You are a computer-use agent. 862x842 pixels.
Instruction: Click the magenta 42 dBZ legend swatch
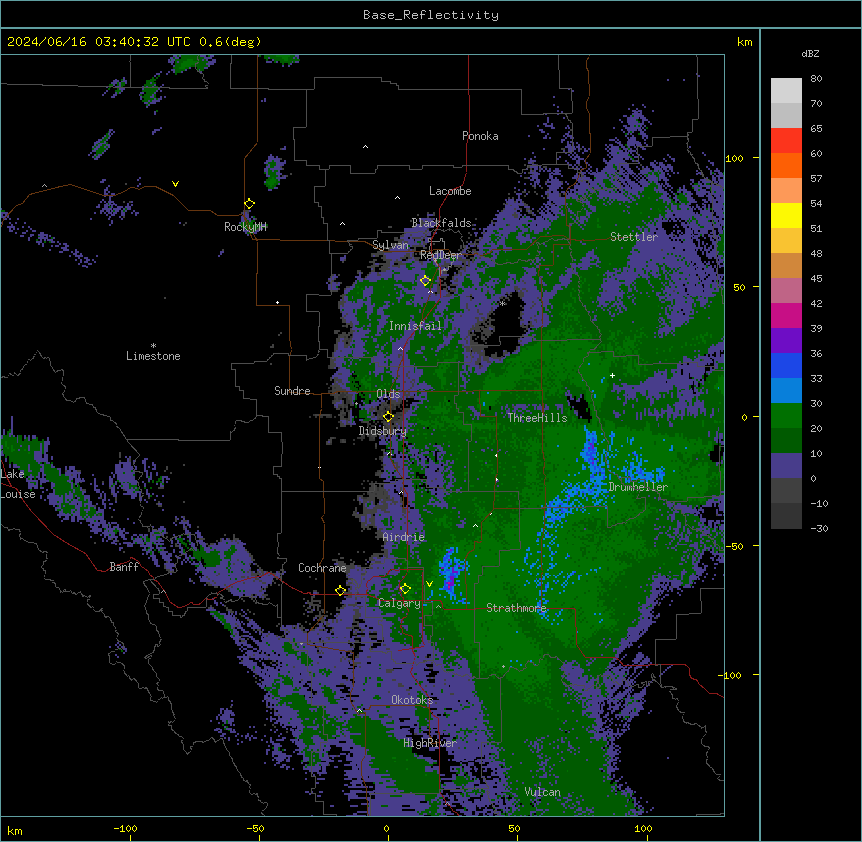click(x=786, y=315)
